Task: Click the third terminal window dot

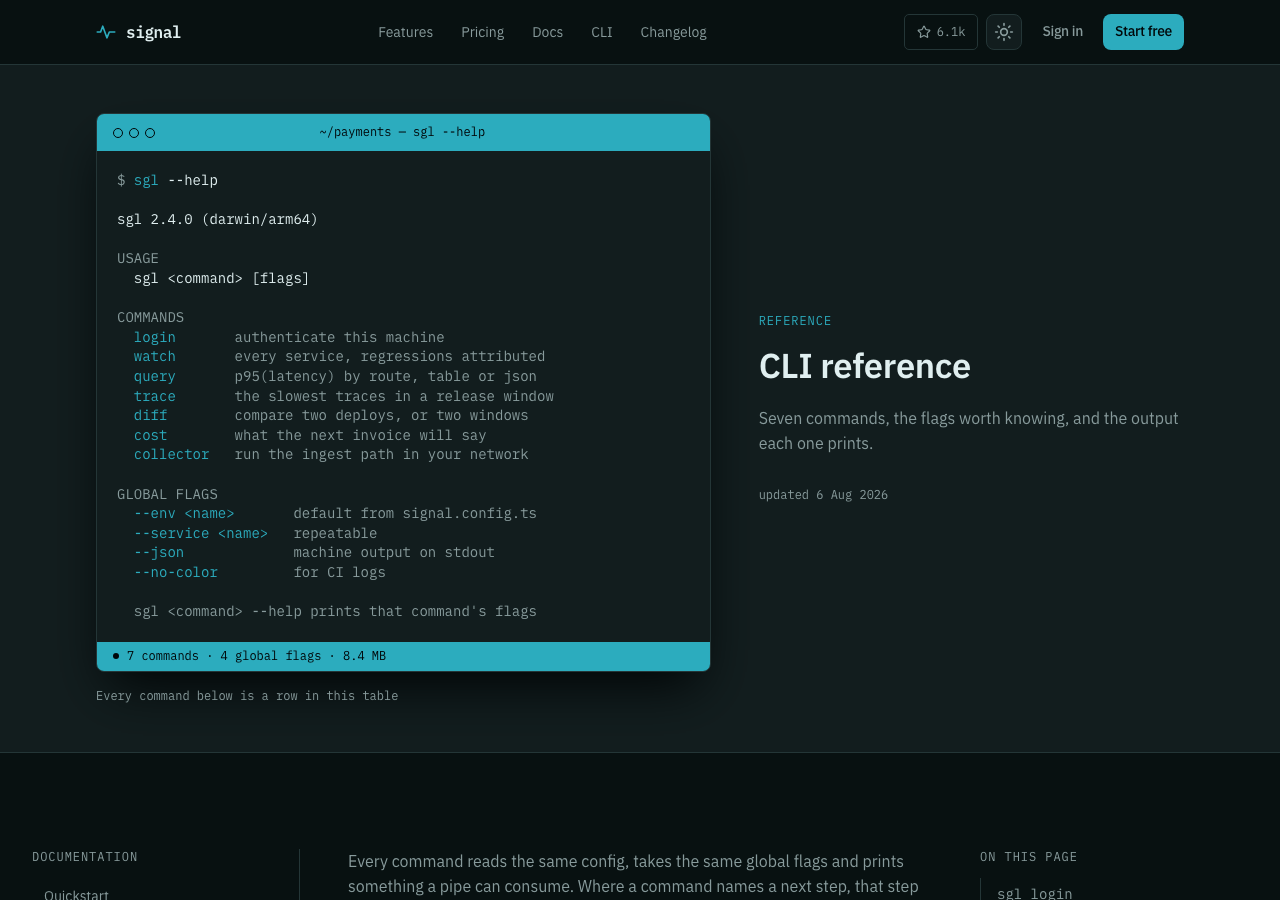Action: click(150, 133)
